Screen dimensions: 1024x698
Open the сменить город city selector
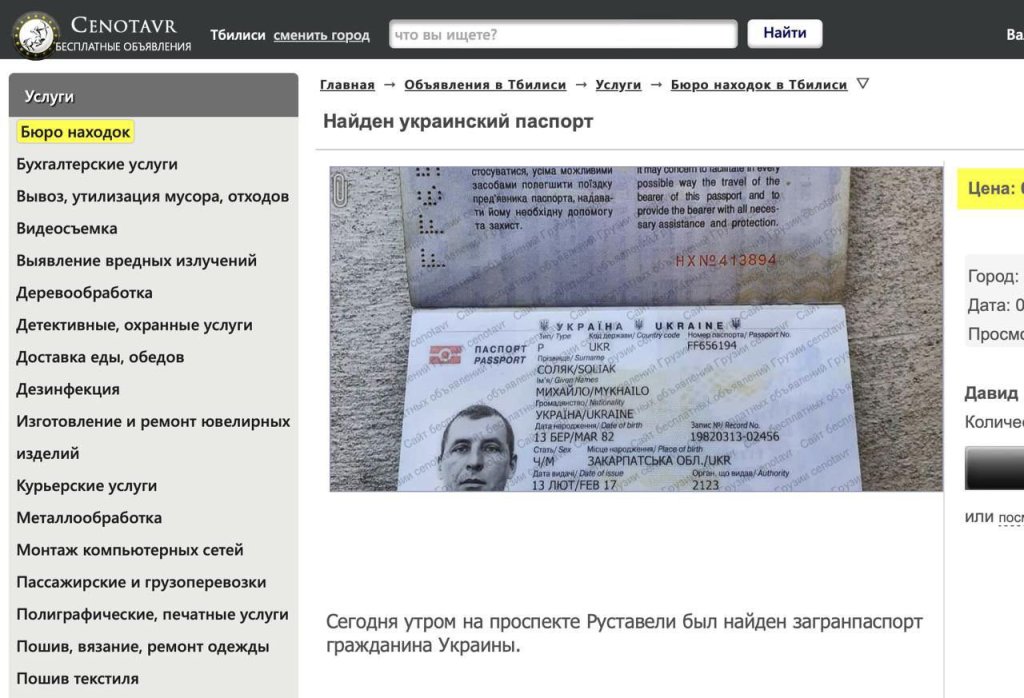321,35
